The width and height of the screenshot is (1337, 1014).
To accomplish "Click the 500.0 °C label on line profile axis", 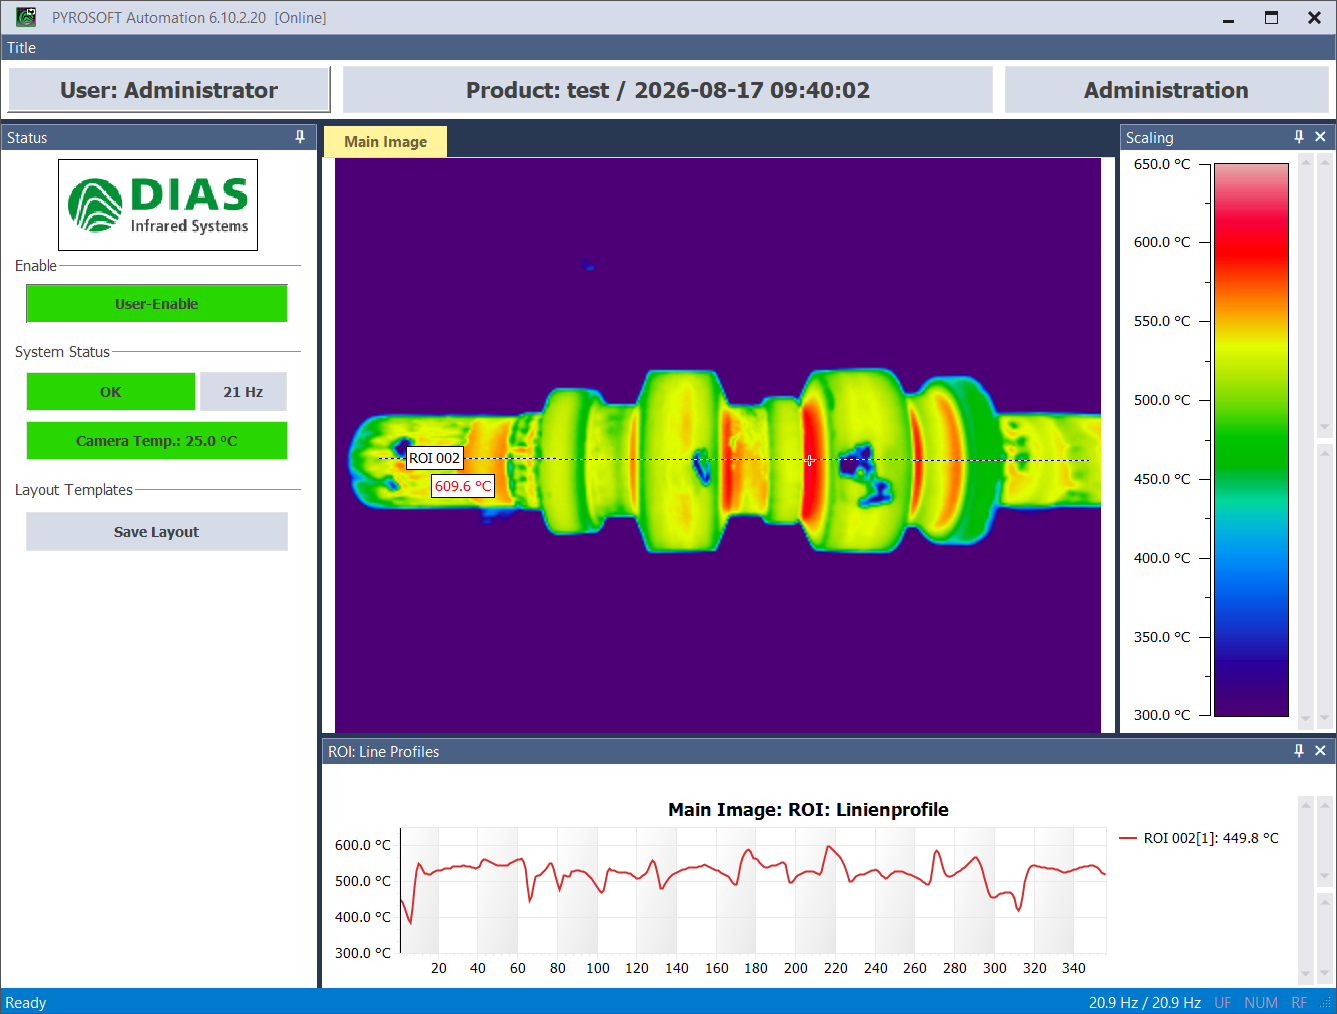I will [x=363, y=881].
